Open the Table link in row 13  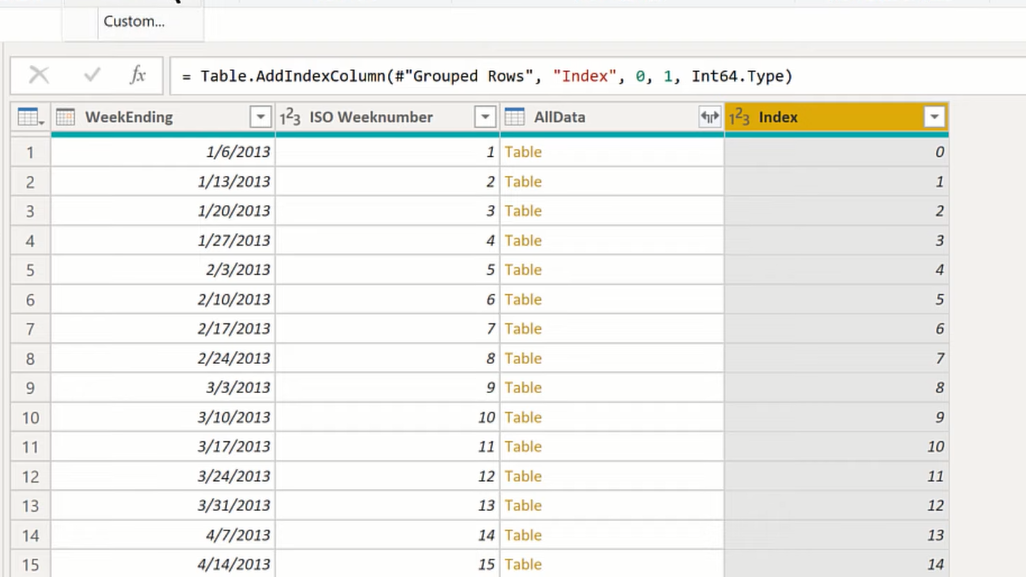[523, 505]
